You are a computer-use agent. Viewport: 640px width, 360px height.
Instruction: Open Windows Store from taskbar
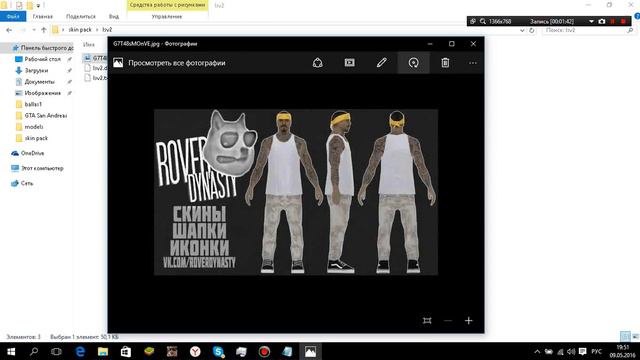(x=126, y=351)
